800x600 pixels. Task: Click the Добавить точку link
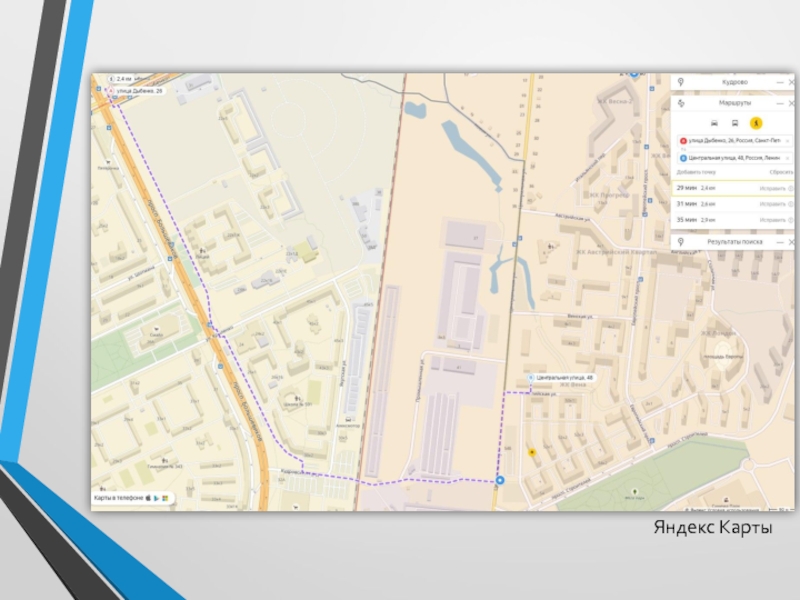click(x=696, y=172)
